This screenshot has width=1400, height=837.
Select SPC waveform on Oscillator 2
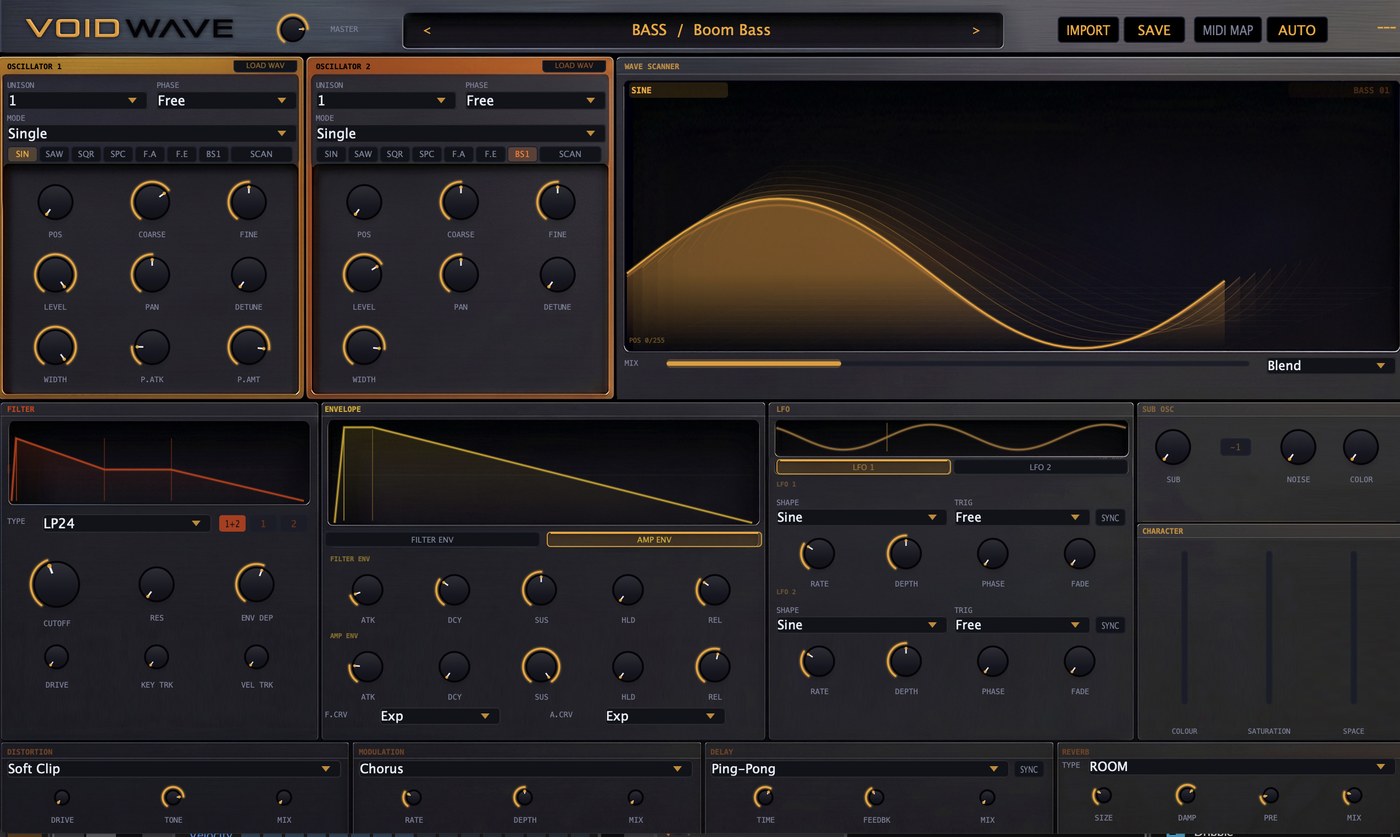pos(427,154)
